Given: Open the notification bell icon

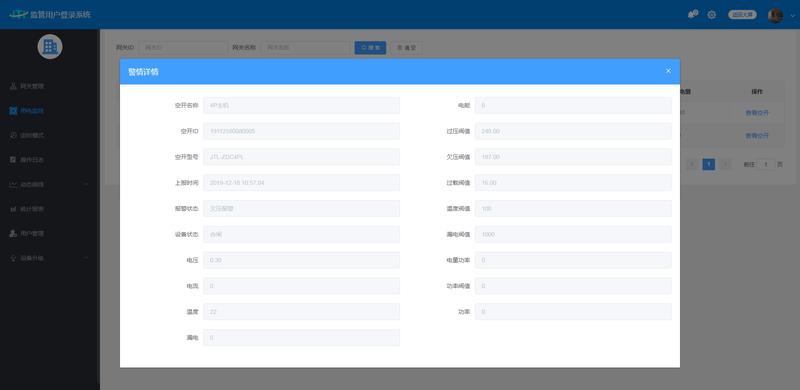Looking at the screenshot, I should [691, 15].
